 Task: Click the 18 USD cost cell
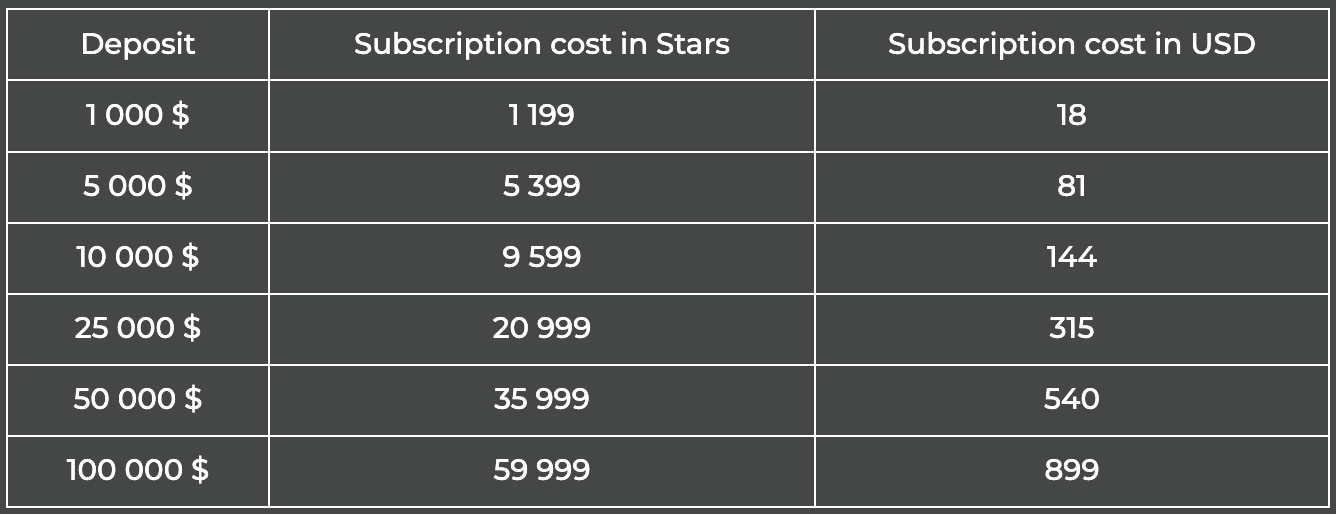tap(1071, 116)
